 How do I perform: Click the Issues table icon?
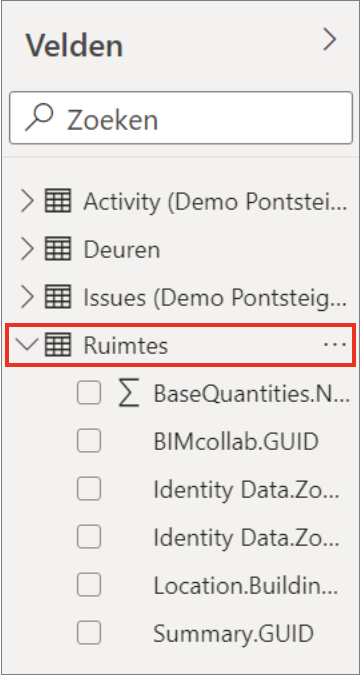tap(58, 297)
